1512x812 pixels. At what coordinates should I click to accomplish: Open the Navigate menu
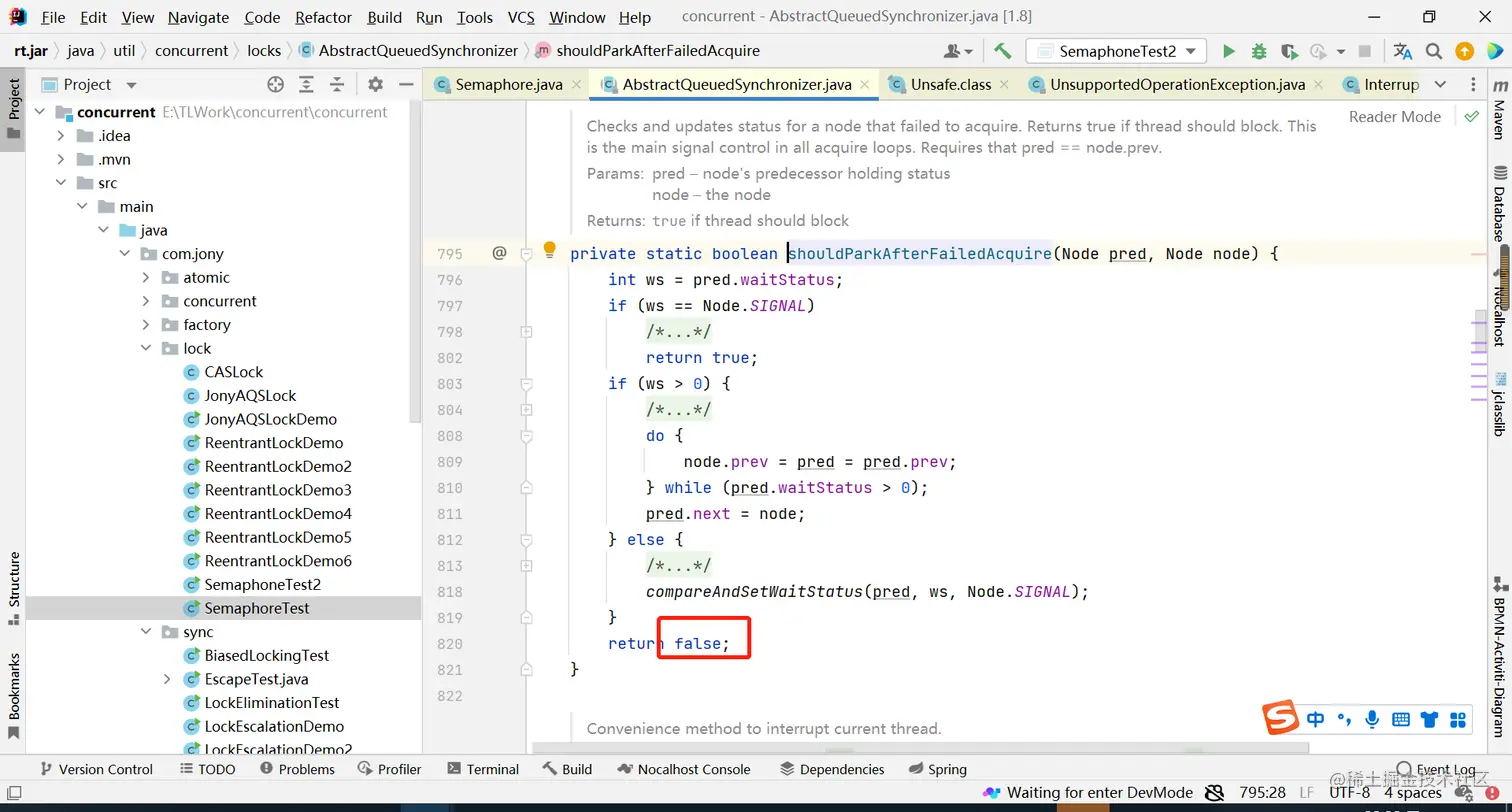click(x=198, y=18)
